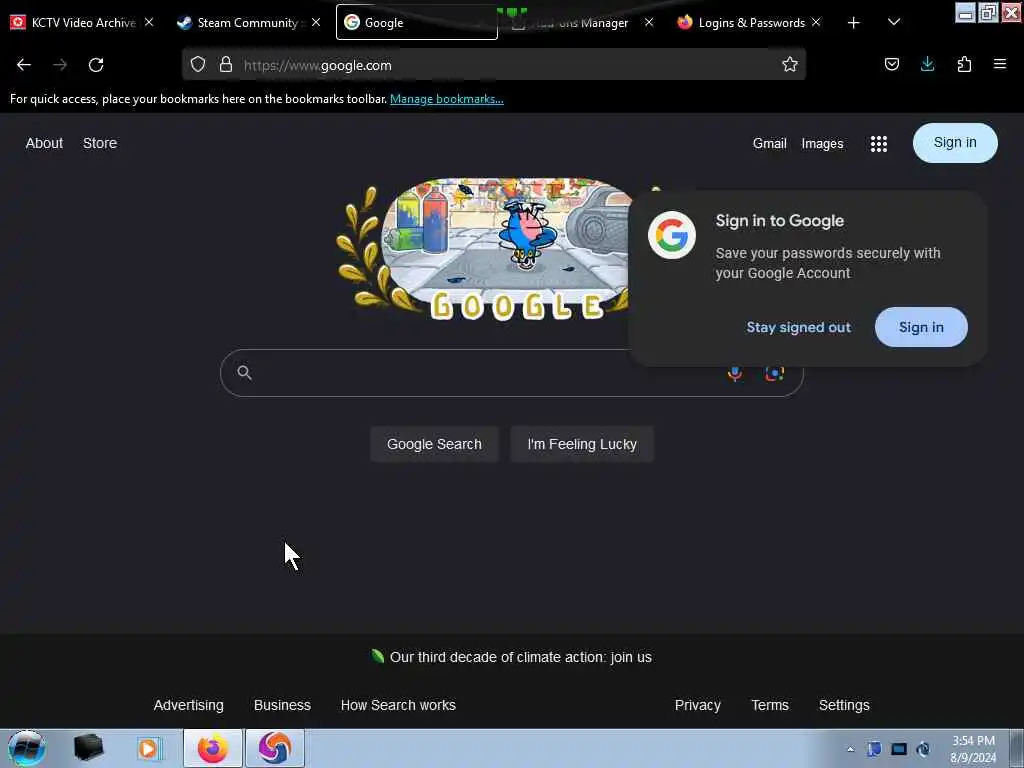Open the Terms footer link
Viewport: 1024px width, 768px height.
[770, 705]
